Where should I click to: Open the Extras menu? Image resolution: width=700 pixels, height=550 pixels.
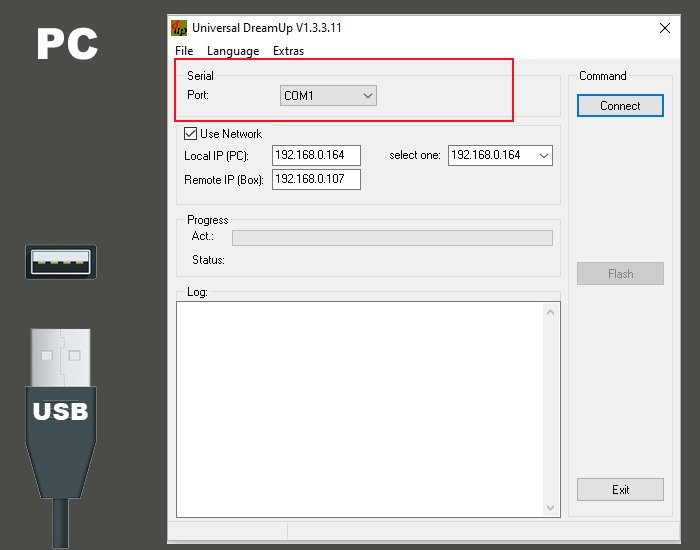(288, 51)
